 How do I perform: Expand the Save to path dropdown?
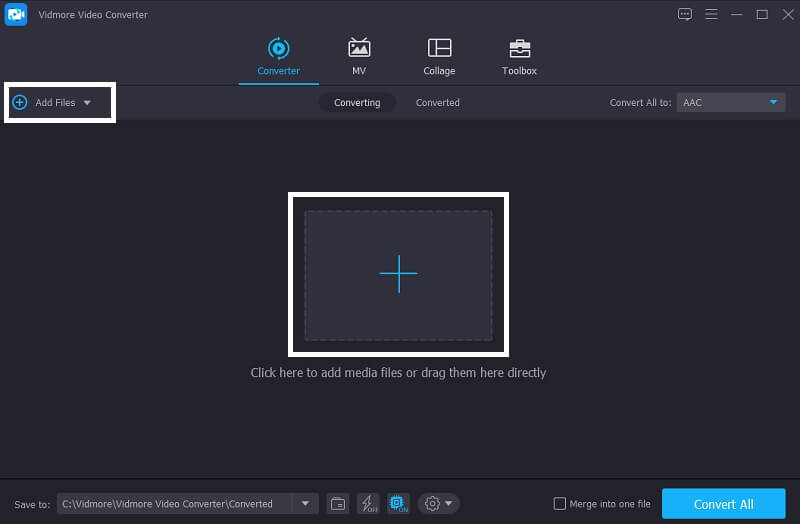point(305,504)
